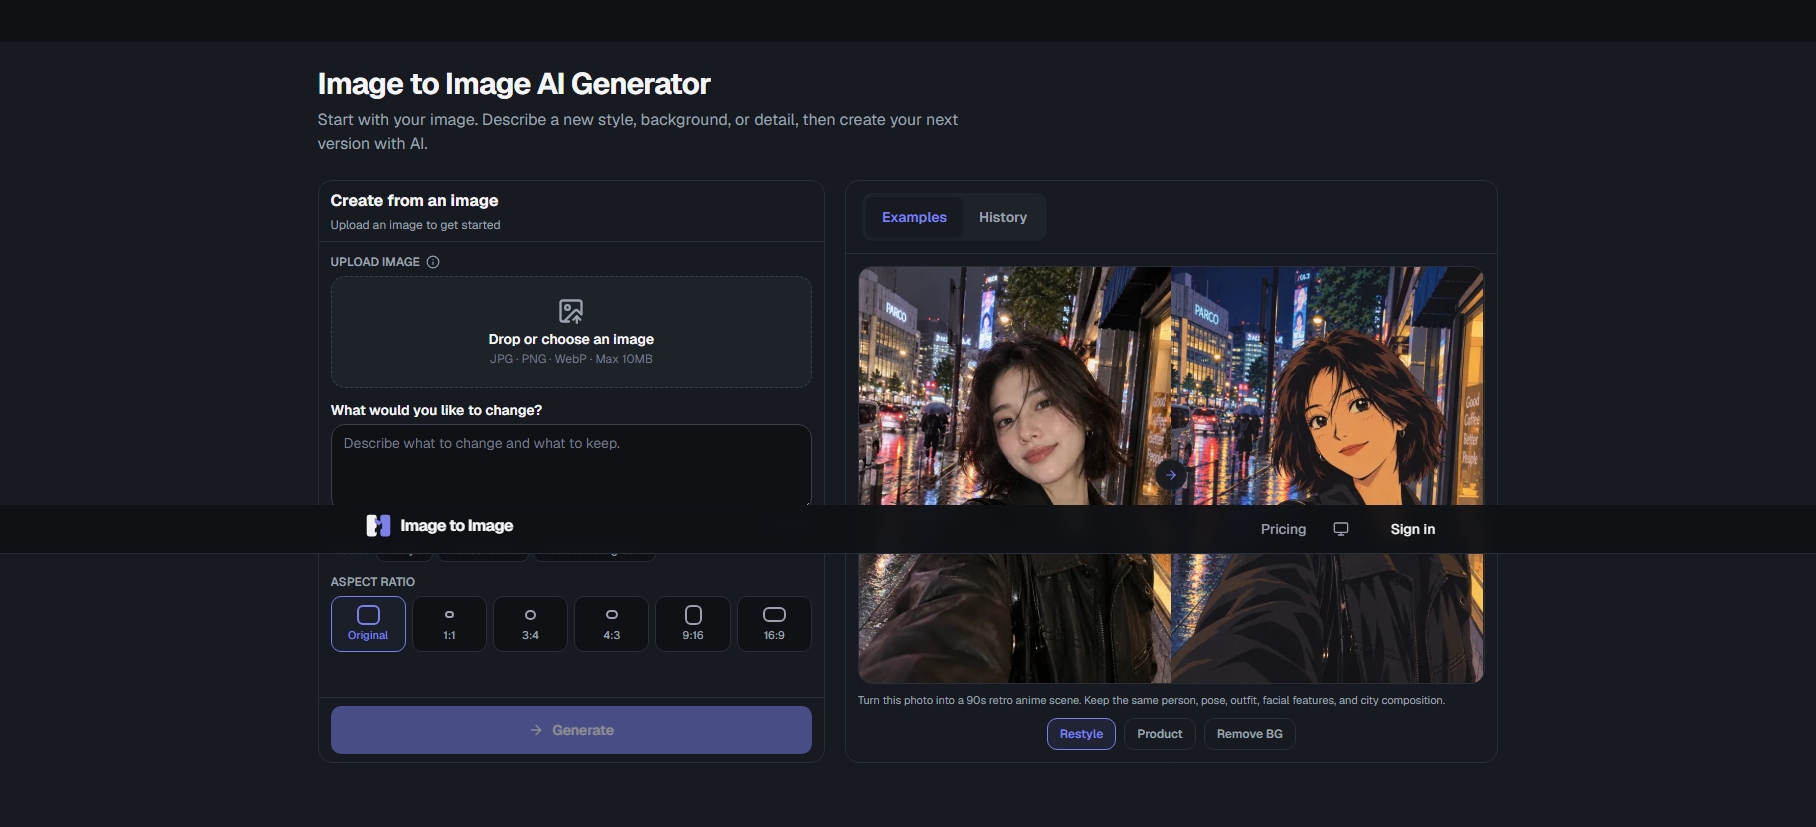Set aspect ratio to 9:16
The height and width of the screenshot is (827, 1816).
pos(693,624)
